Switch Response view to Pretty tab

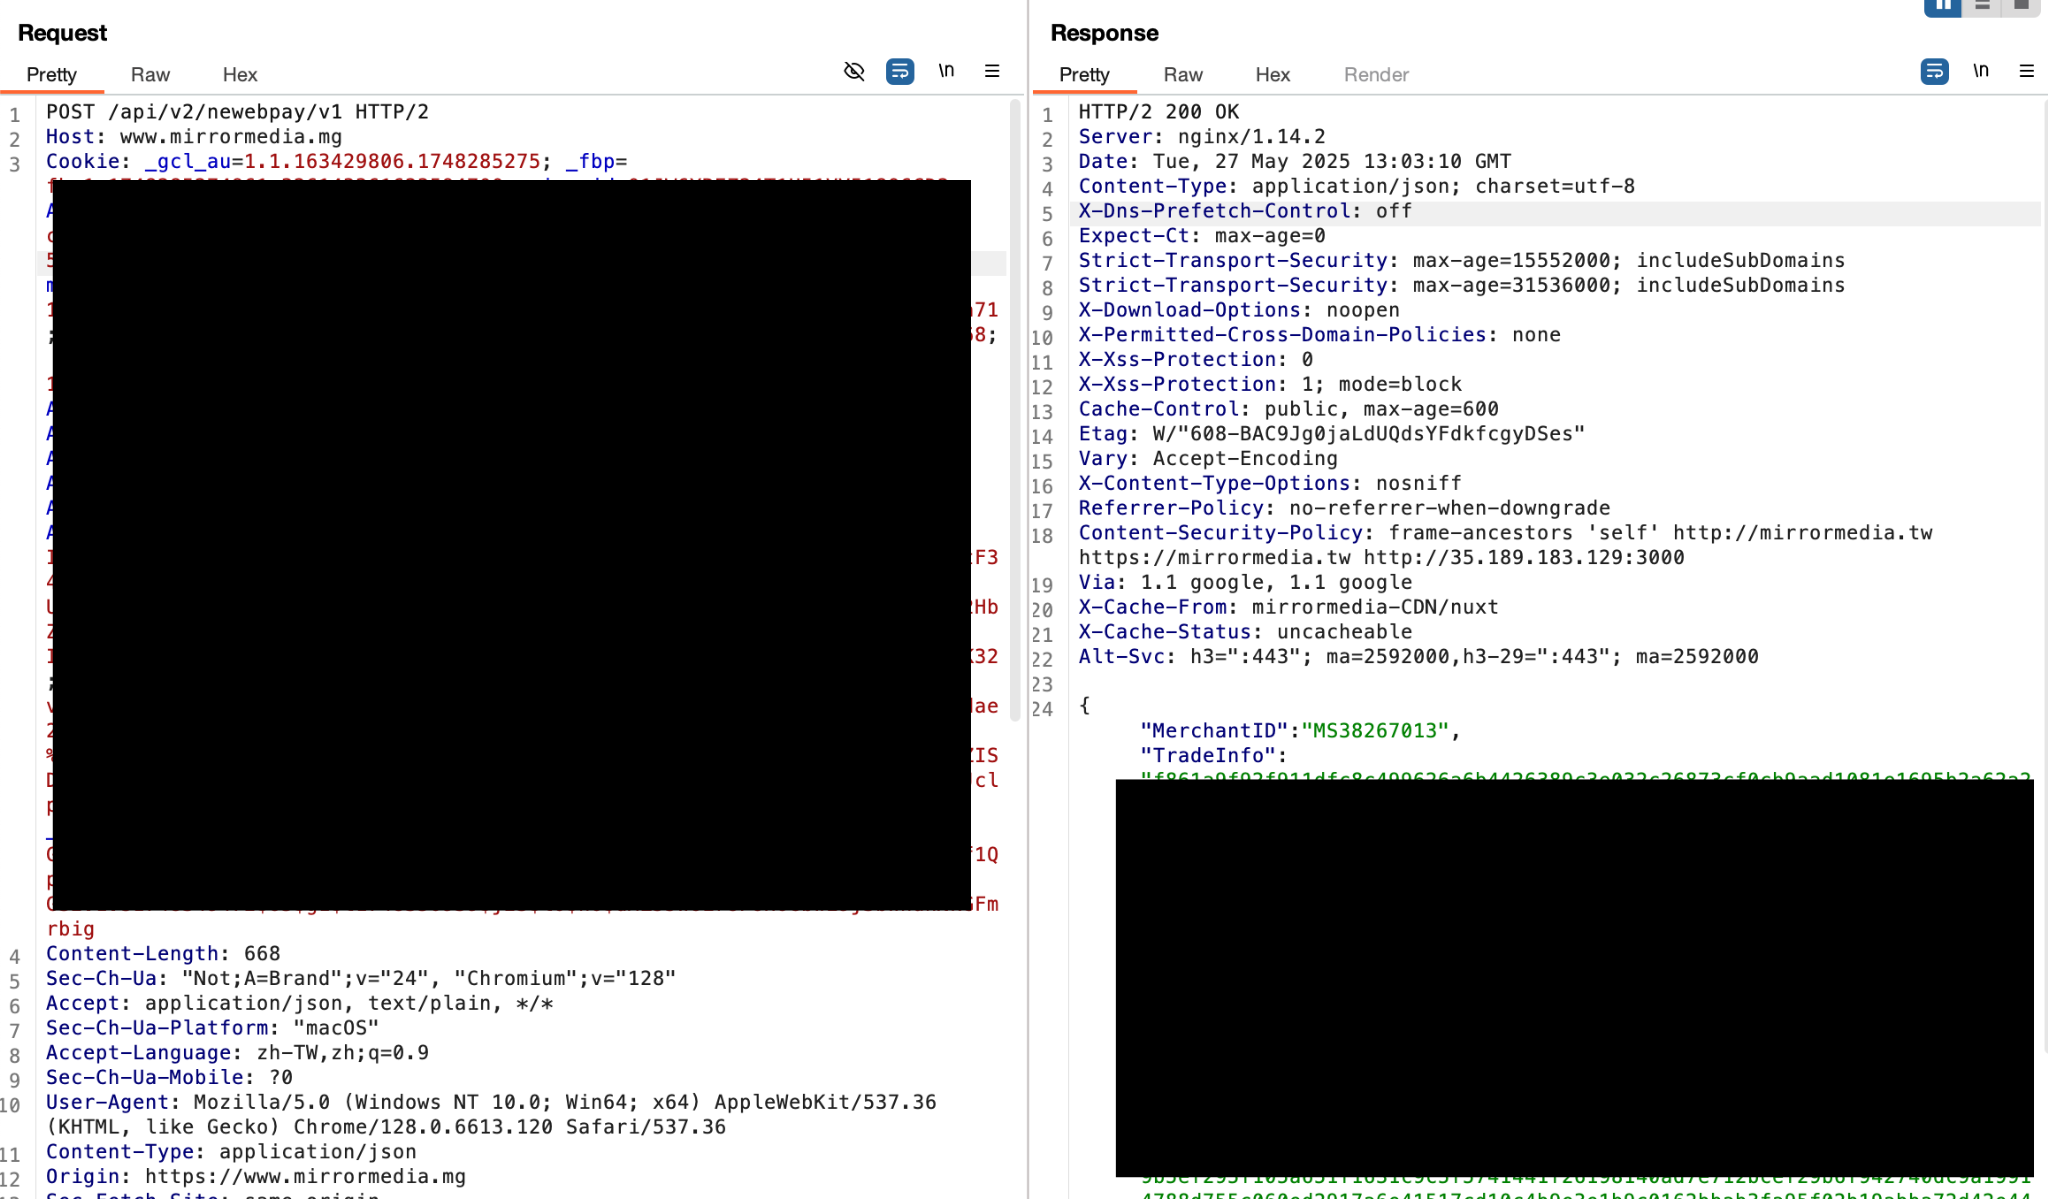click(x=1084, y=75)
